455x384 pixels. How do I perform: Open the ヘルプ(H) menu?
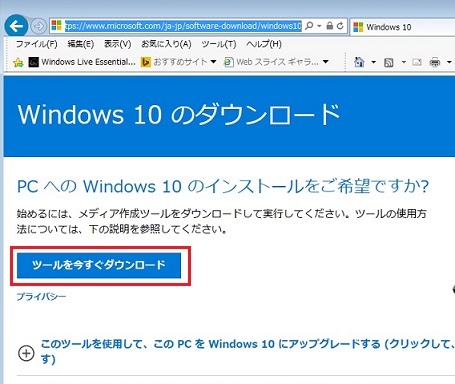click(264, 44)
